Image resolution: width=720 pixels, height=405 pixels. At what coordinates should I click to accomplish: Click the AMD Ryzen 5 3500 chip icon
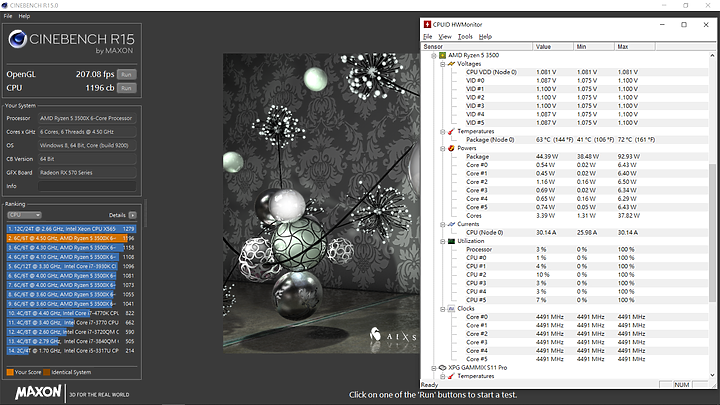click(x=443, y=56)
